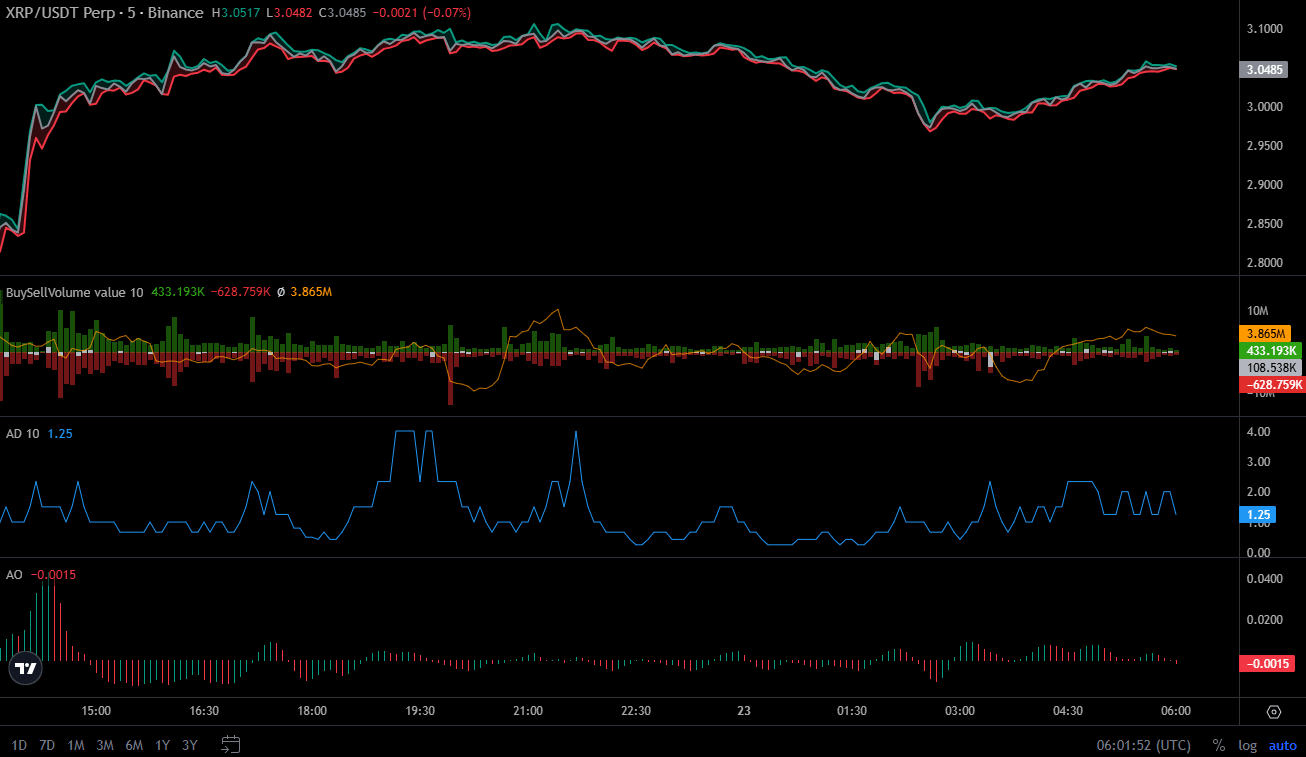Click the red -628.759K scale label

(x=1271, y=385)
